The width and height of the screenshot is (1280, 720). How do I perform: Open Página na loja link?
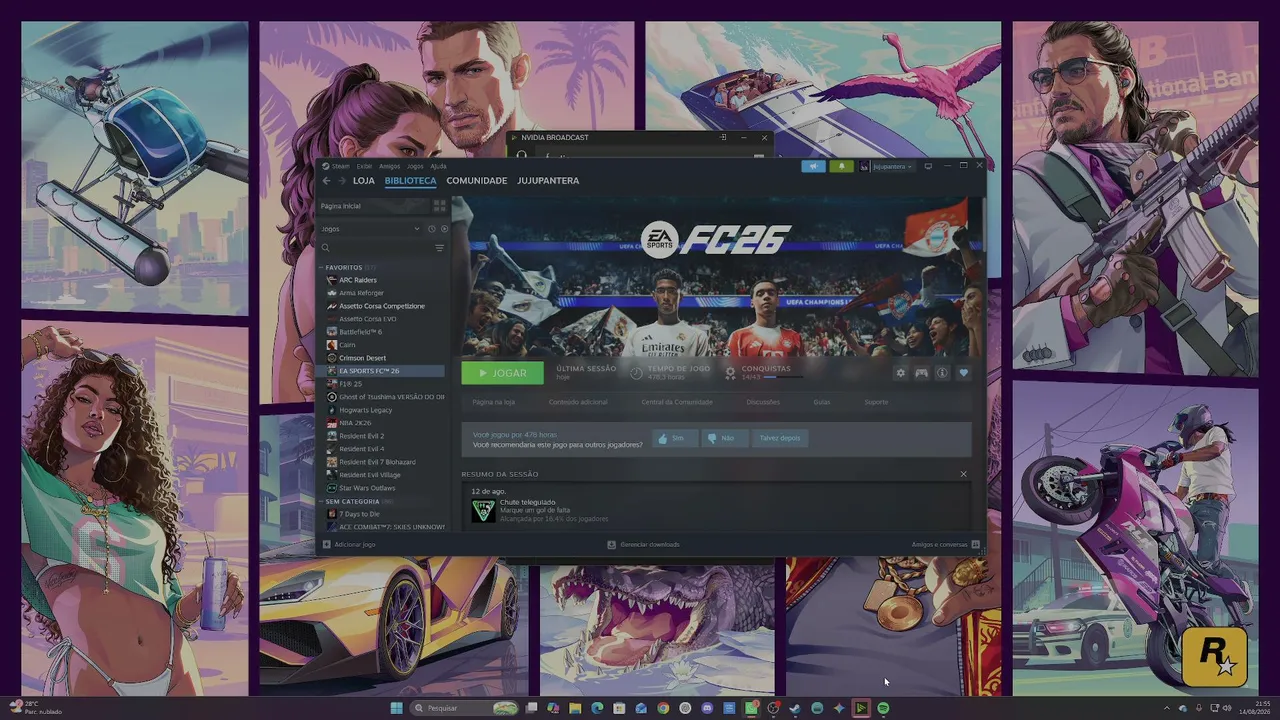click(x=493, y=402)
